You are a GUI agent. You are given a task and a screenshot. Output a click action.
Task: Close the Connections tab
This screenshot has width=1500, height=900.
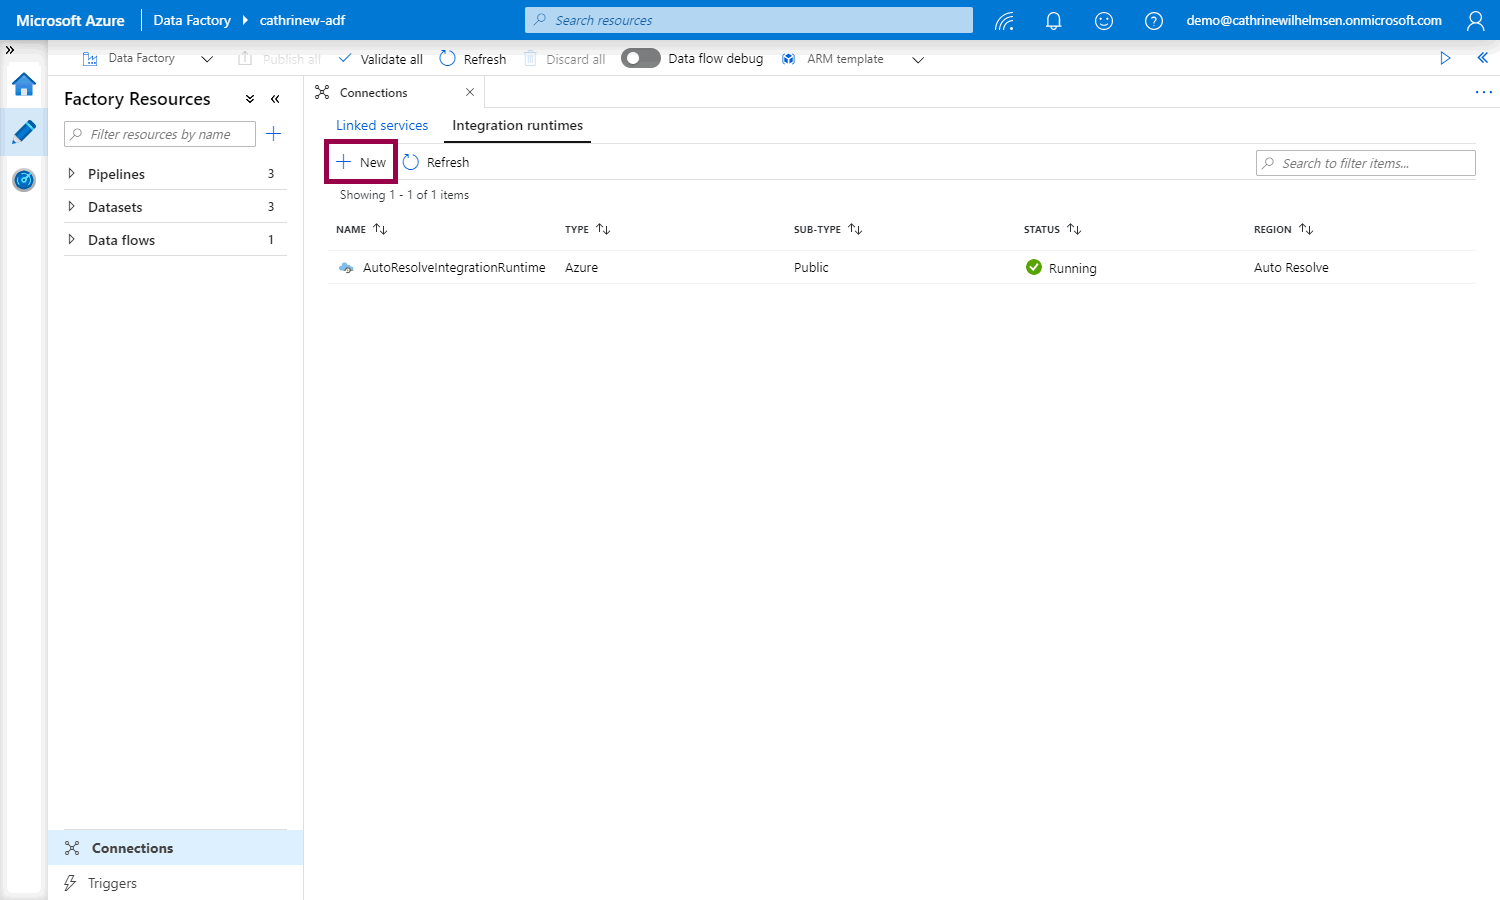coord(470,92)
